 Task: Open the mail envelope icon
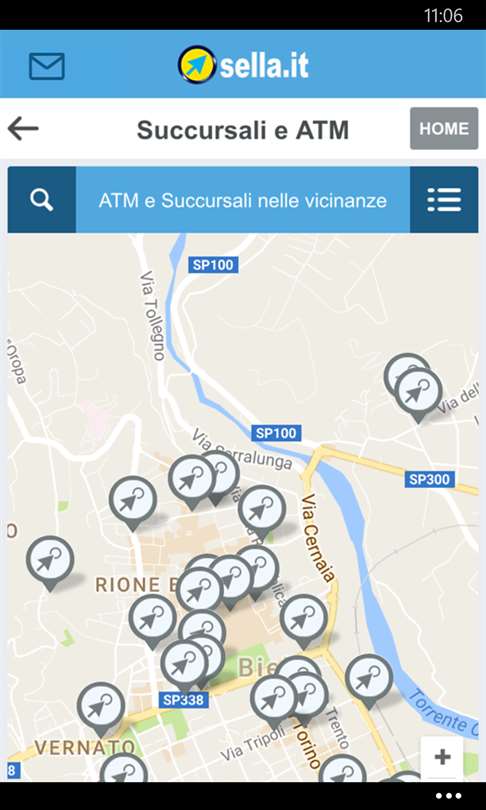46,66
